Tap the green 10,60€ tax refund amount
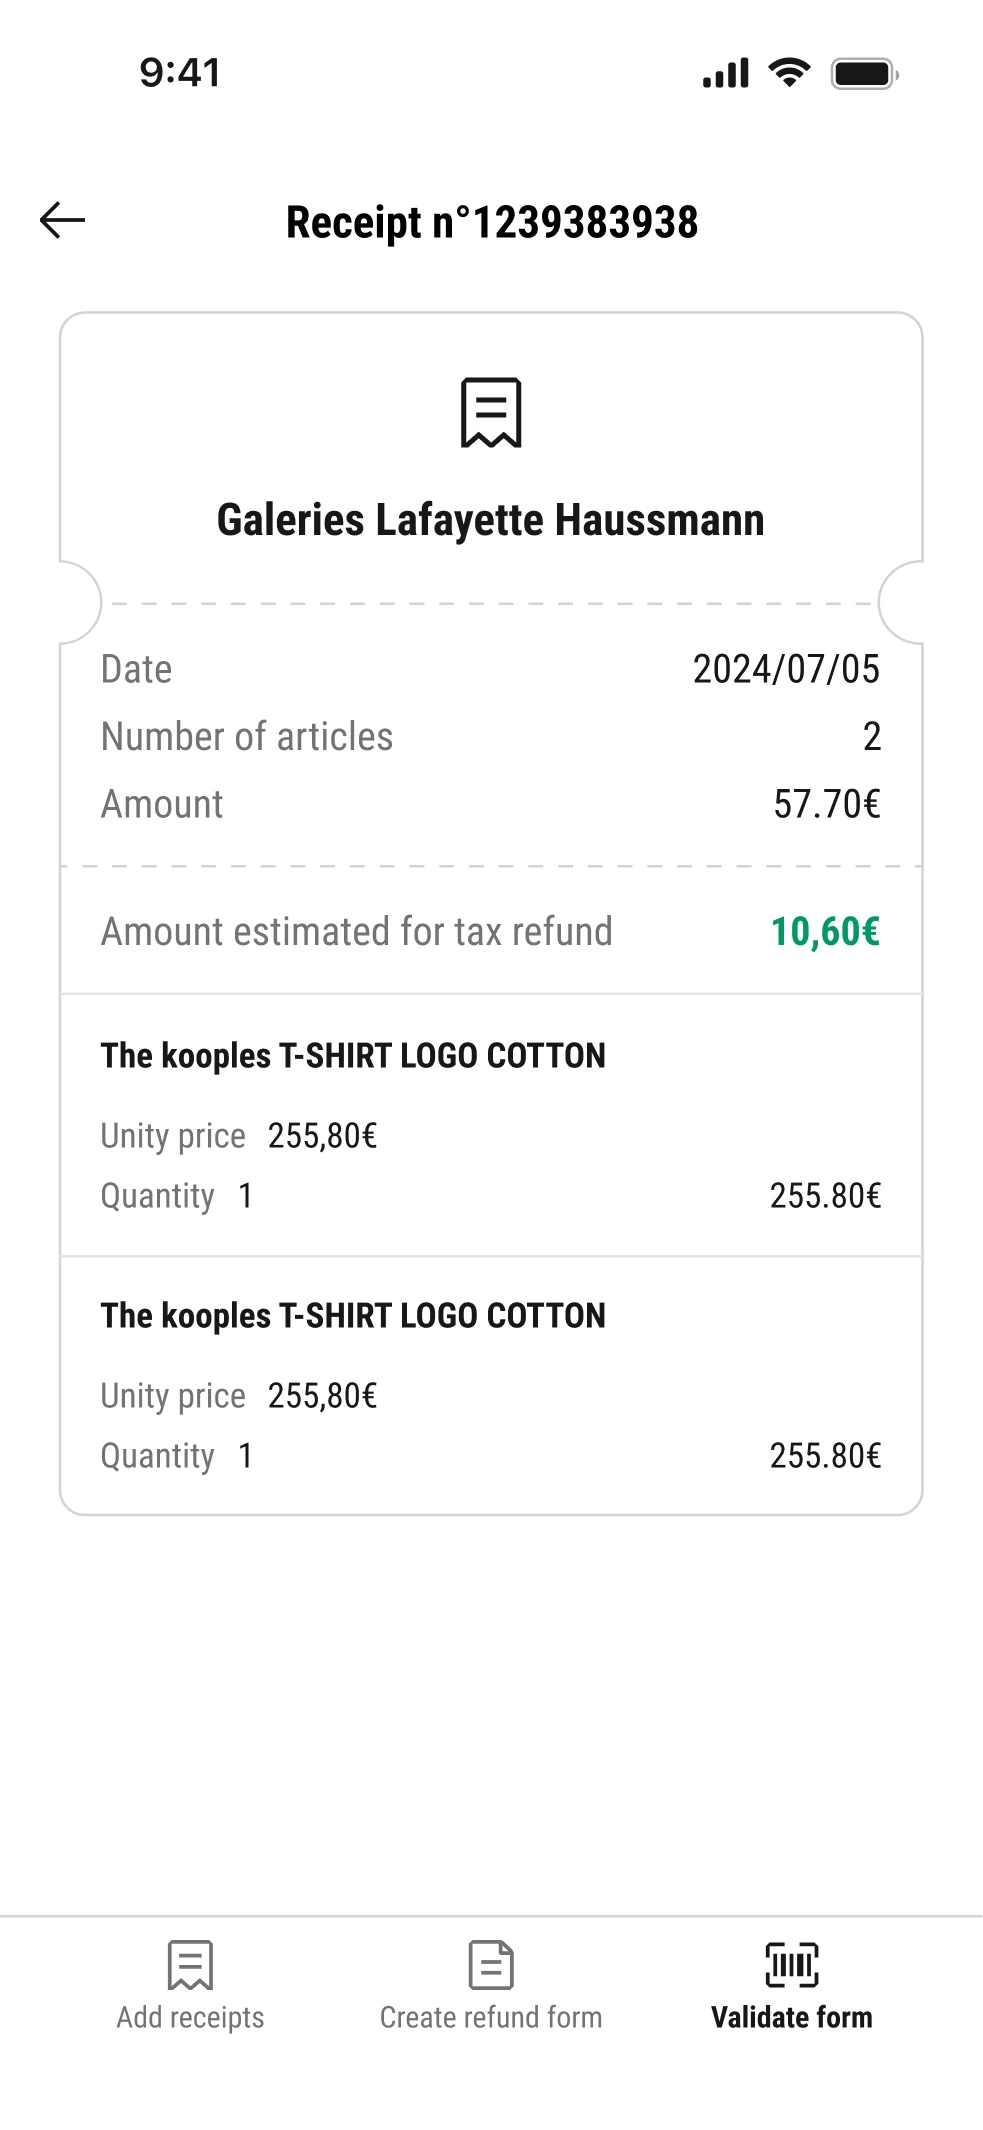The width and height of the screenshot is (983, 2130). 825,932
